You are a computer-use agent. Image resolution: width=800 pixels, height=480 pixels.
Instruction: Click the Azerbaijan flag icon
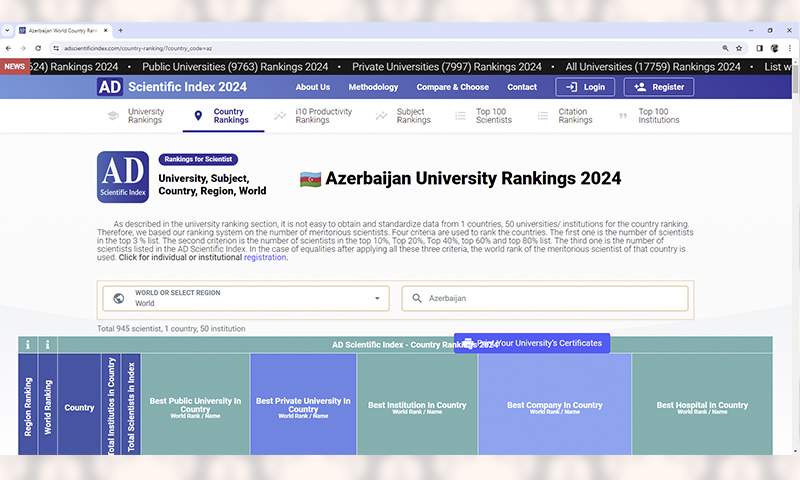[x=310, y=180]
